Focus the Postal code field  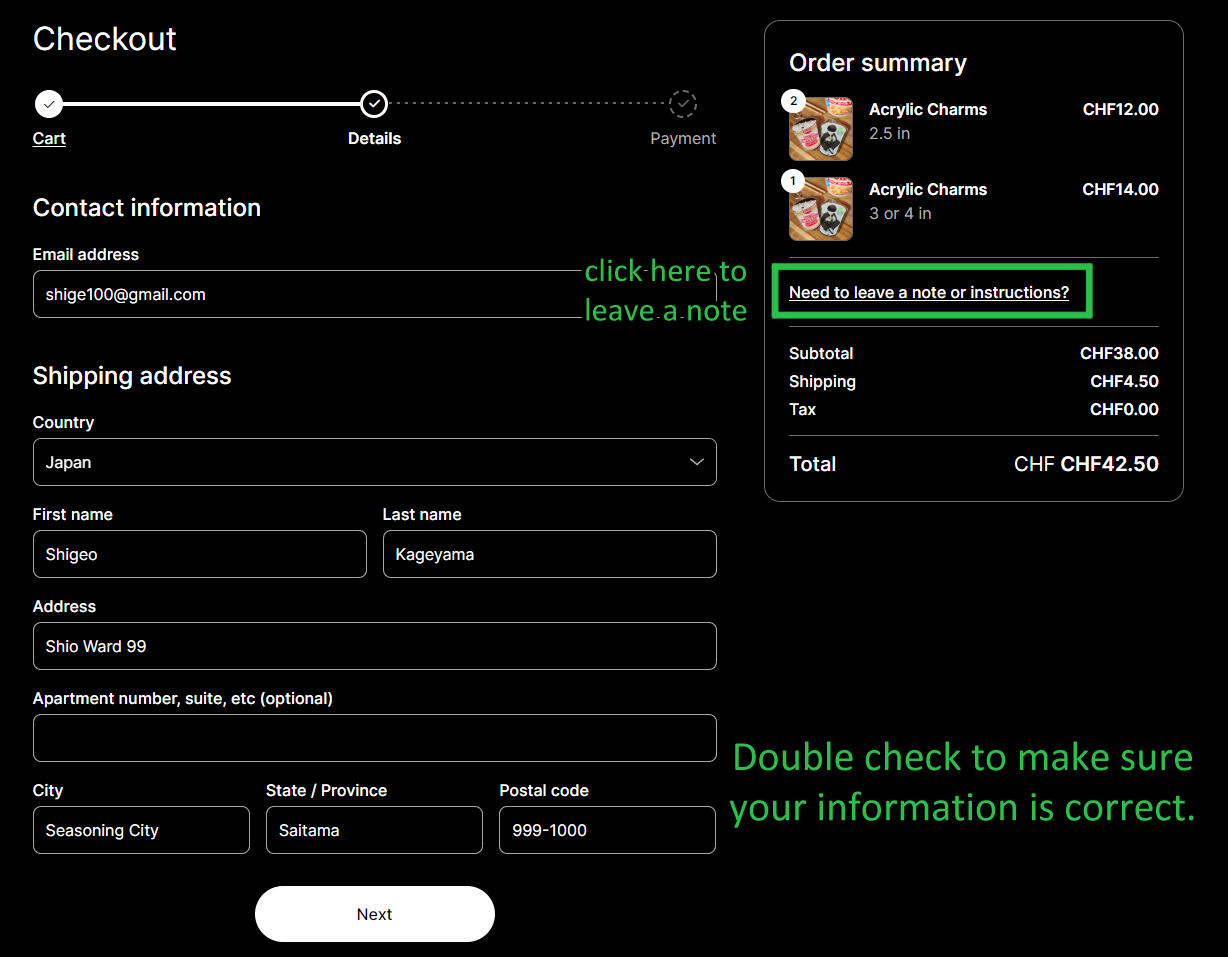tap(607, 830)
